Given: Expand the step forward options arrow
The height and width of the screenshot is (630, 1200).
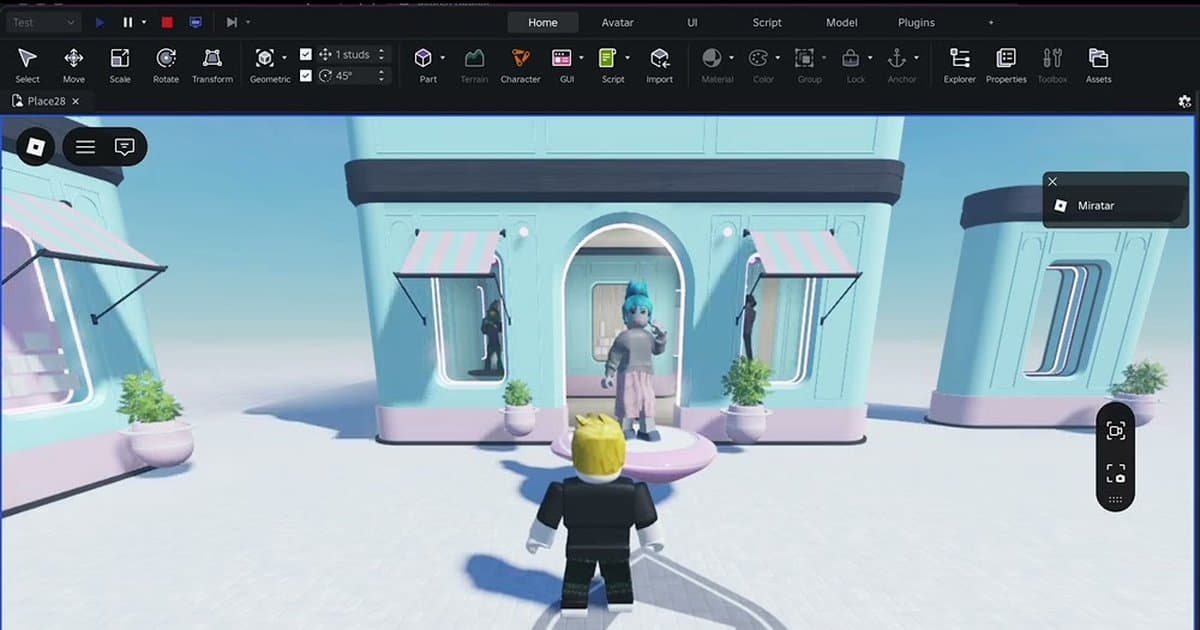Looking at the screenshot, I should 248,22.
